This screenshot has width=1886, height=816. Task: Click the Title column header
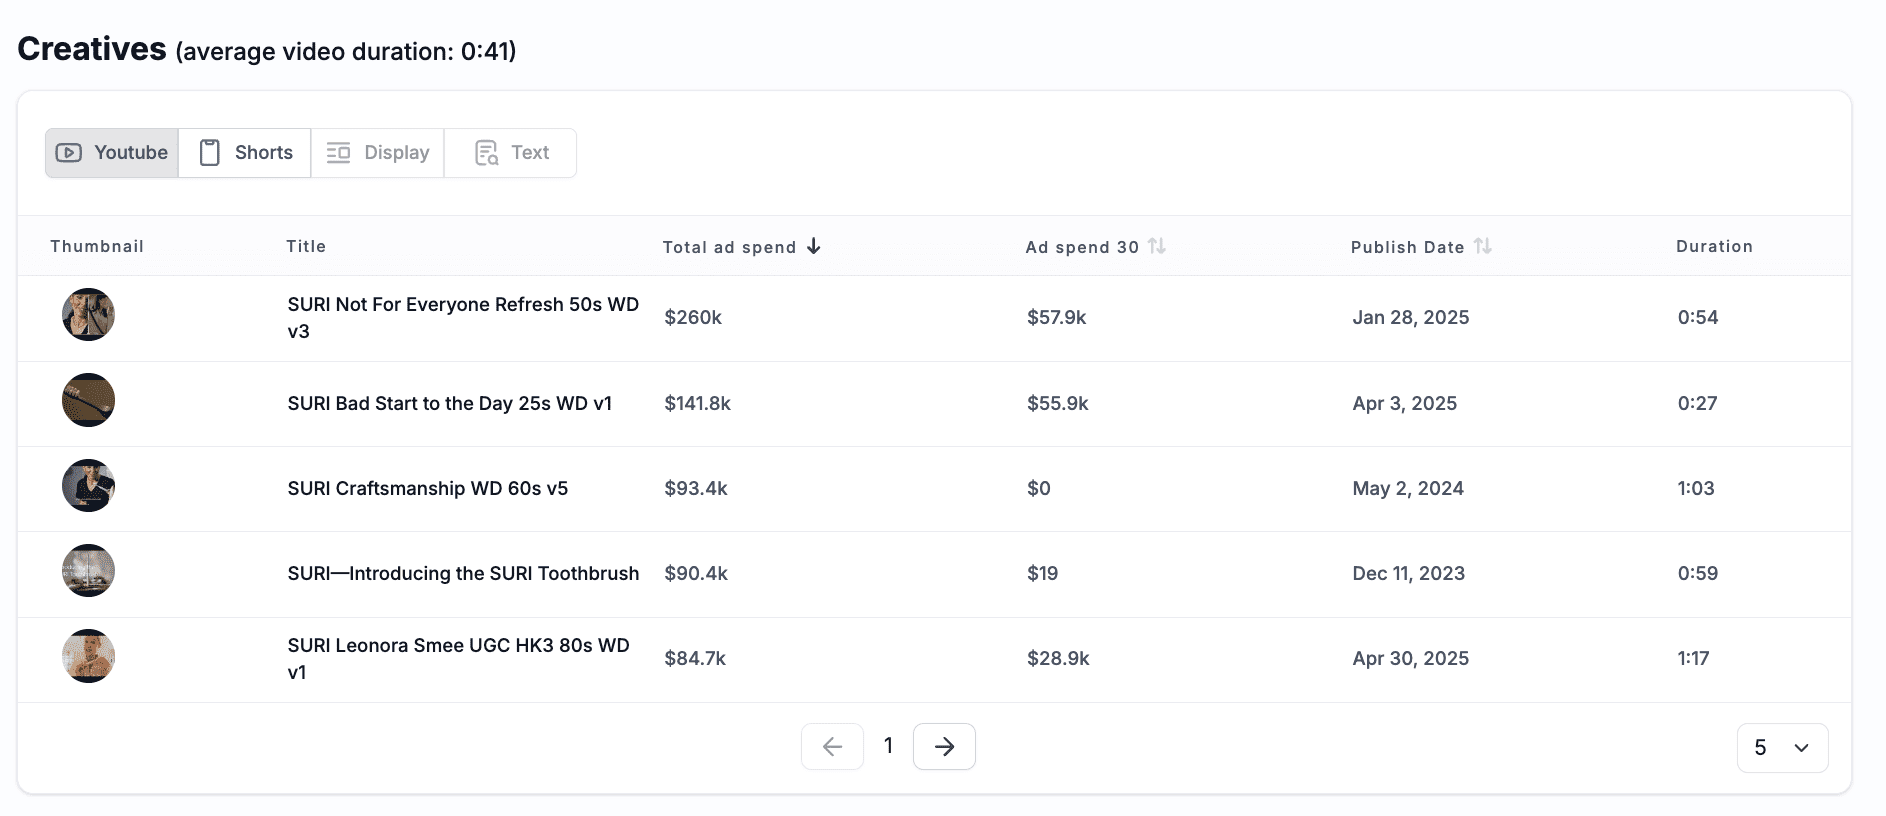click(306, 246)
